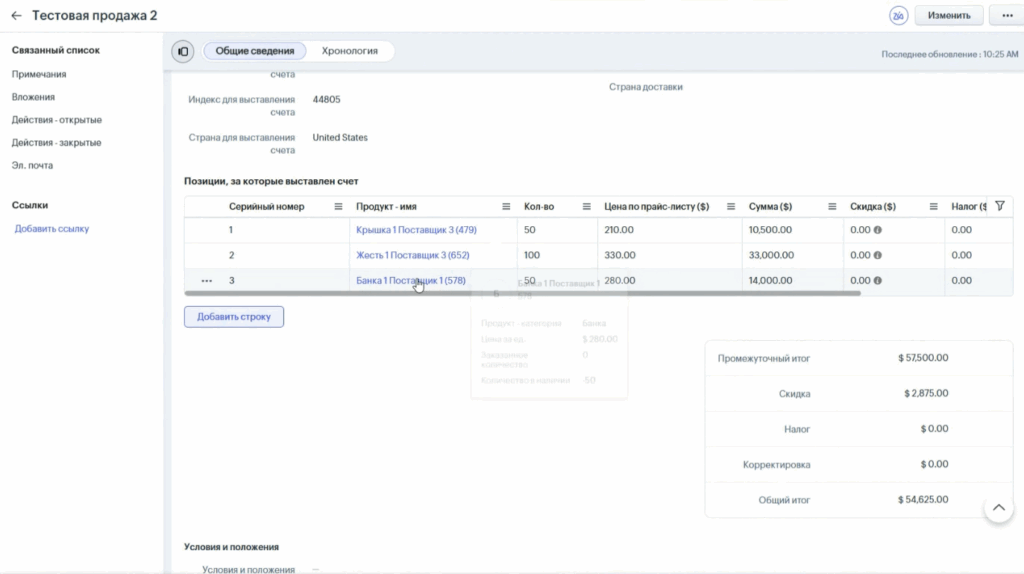Image resolution: width=1024 pixels, height=574 pixels.
Task: Click the info icon in first row Скидка
Action: pos(878,230)
